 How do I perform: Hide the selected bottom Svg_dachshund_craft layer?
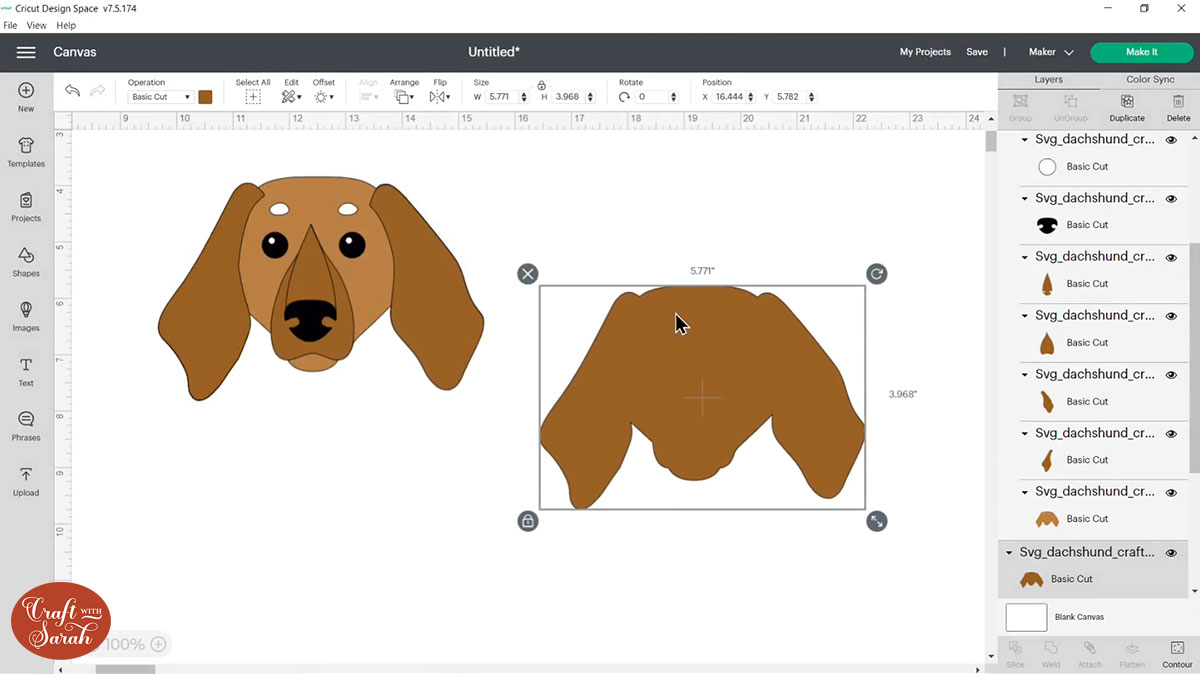point(1171,553)
